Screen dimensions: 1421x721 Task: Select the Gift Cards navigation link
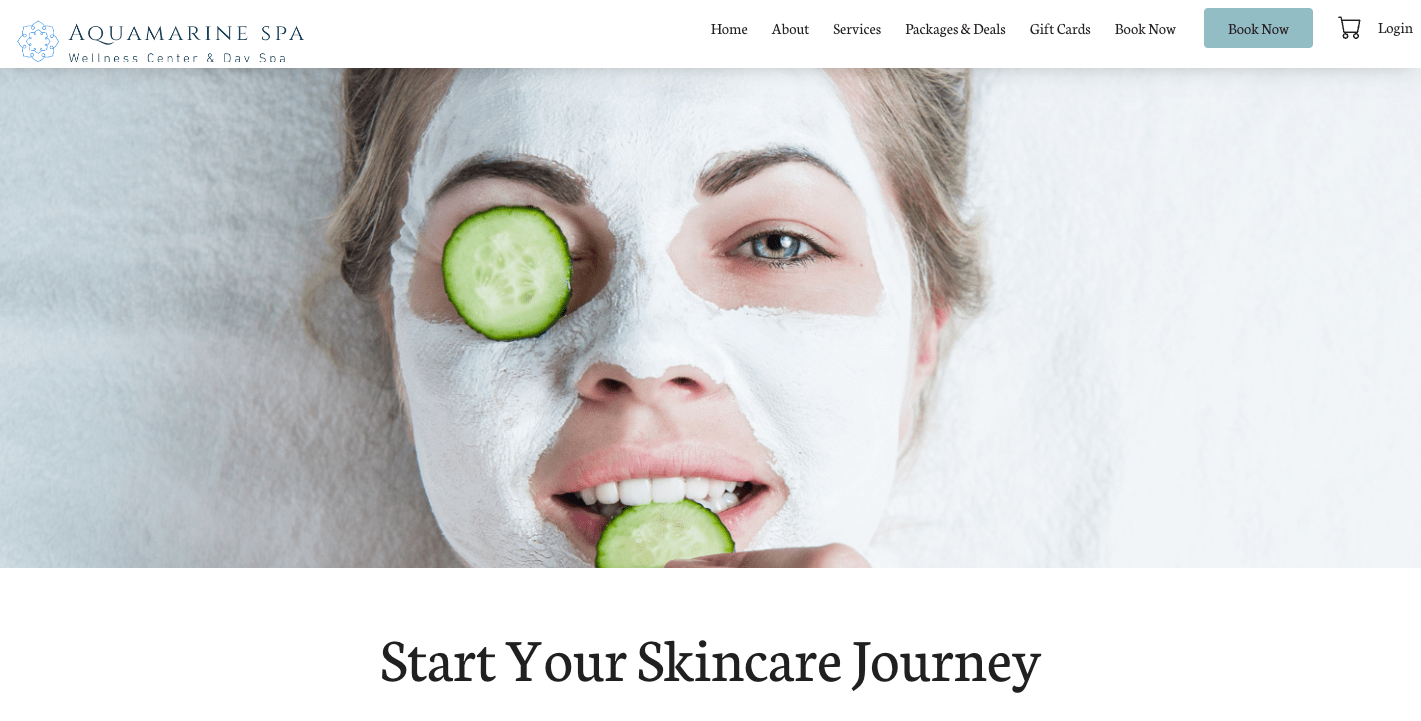pos(1060,29)
